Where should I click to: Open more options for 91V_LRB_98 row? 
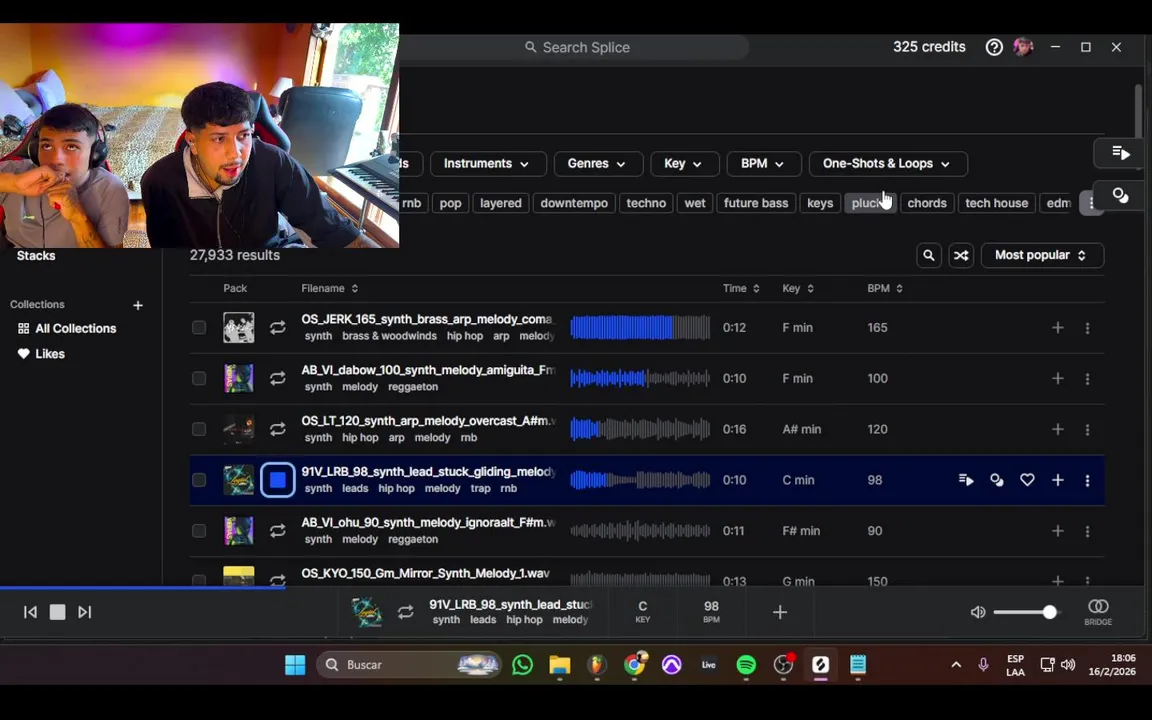tap(1087, 480)
